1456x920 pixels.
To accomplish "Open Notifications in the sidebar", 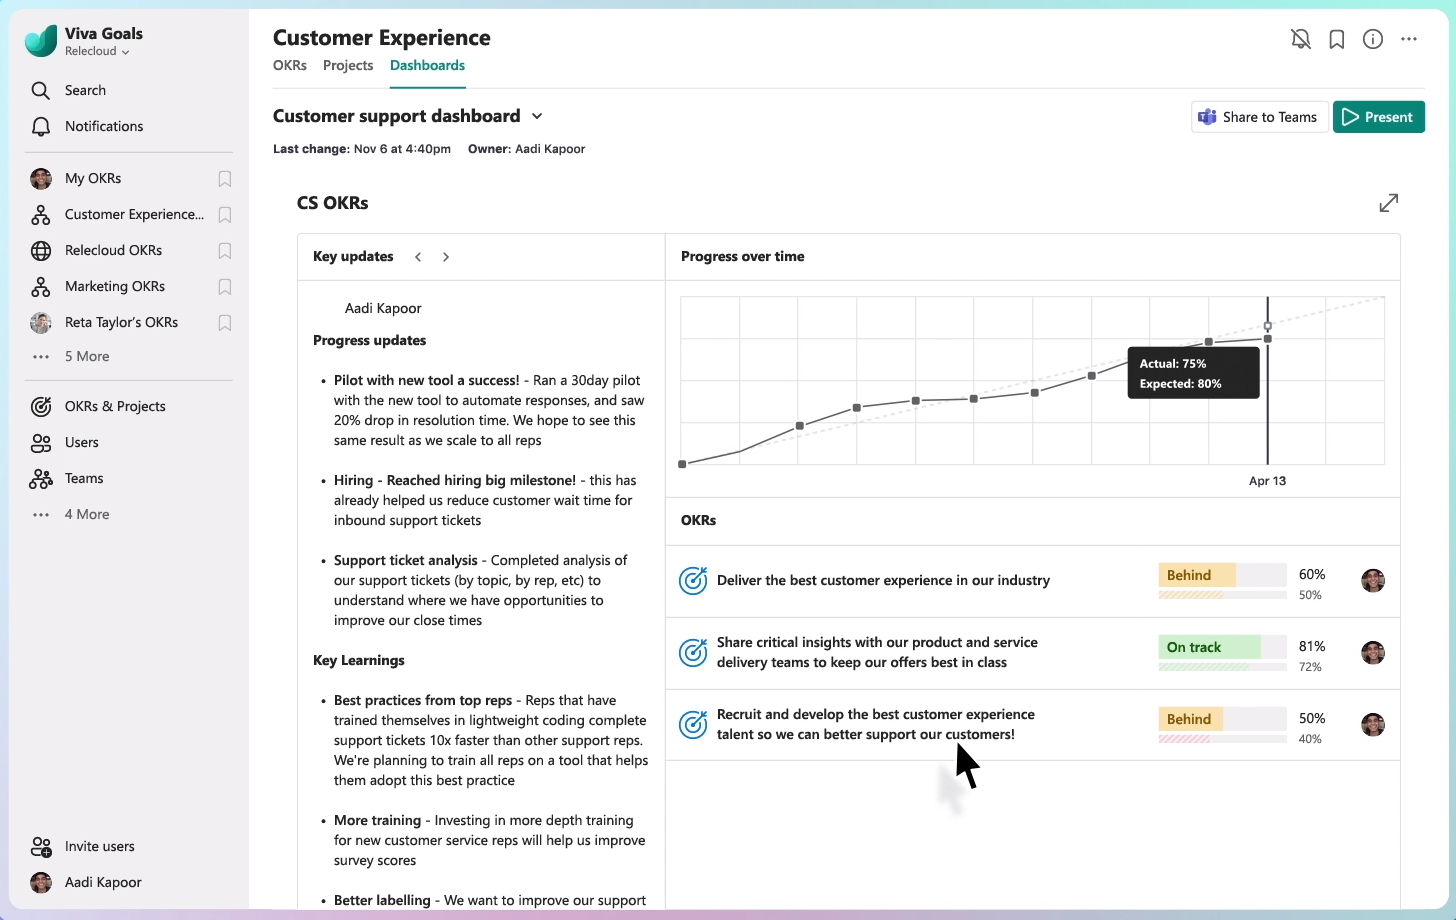I will pyautogui.click(x=103, y=126).
